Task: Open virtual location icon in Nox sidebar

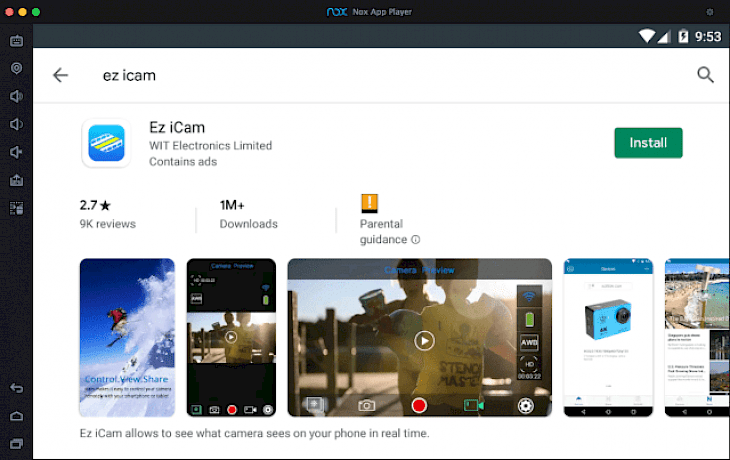Action: 16,68
